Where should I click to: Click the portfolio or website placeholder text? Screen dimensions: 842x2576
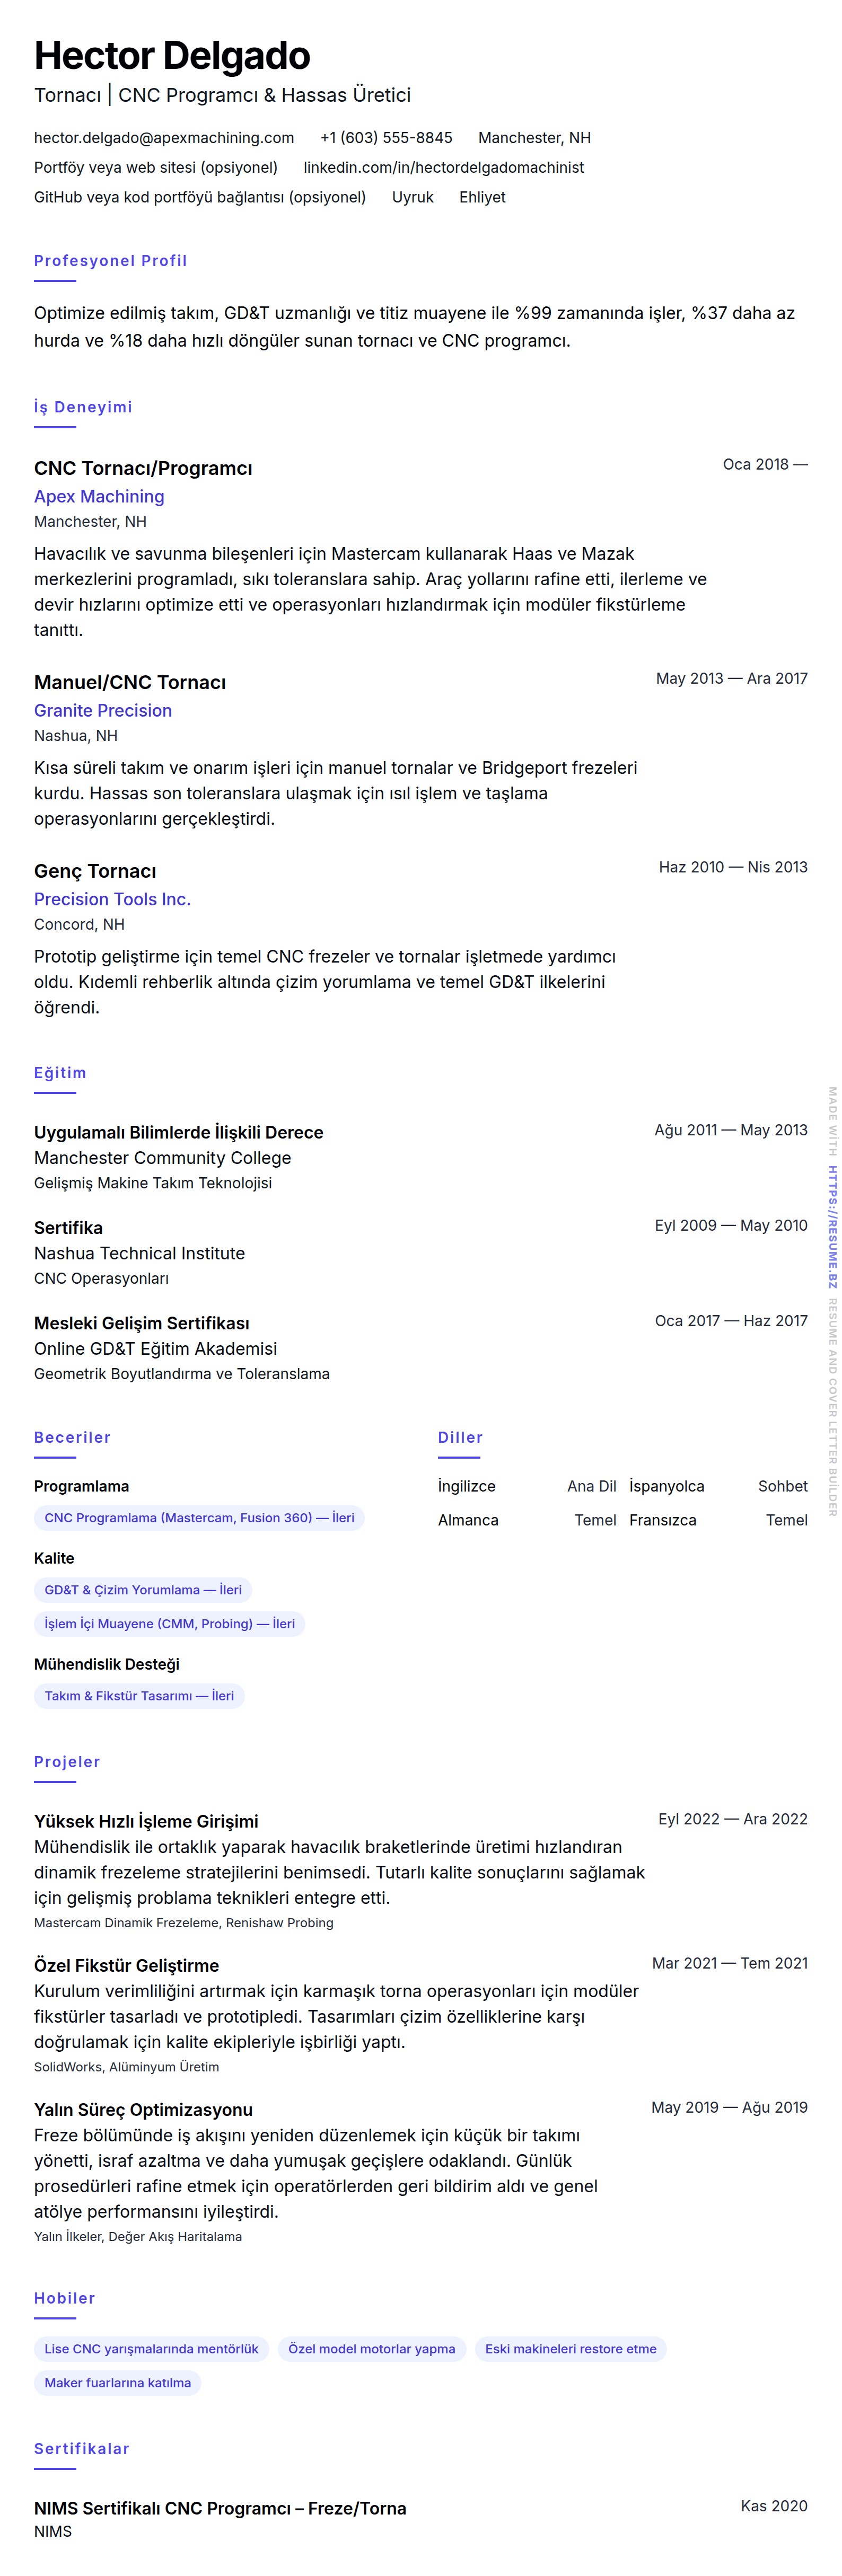click(x=156, y=168)
